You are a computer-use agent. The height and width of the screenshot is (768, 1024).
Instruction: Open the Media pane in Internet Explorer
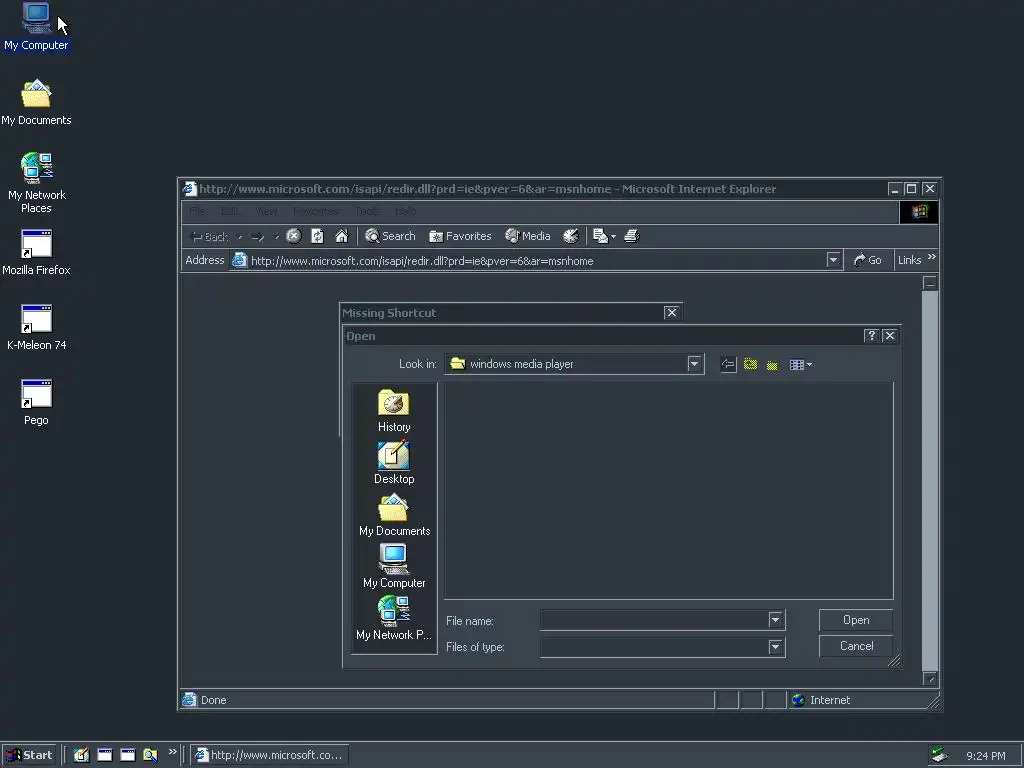pyautogui.click(x=528, y=236)
